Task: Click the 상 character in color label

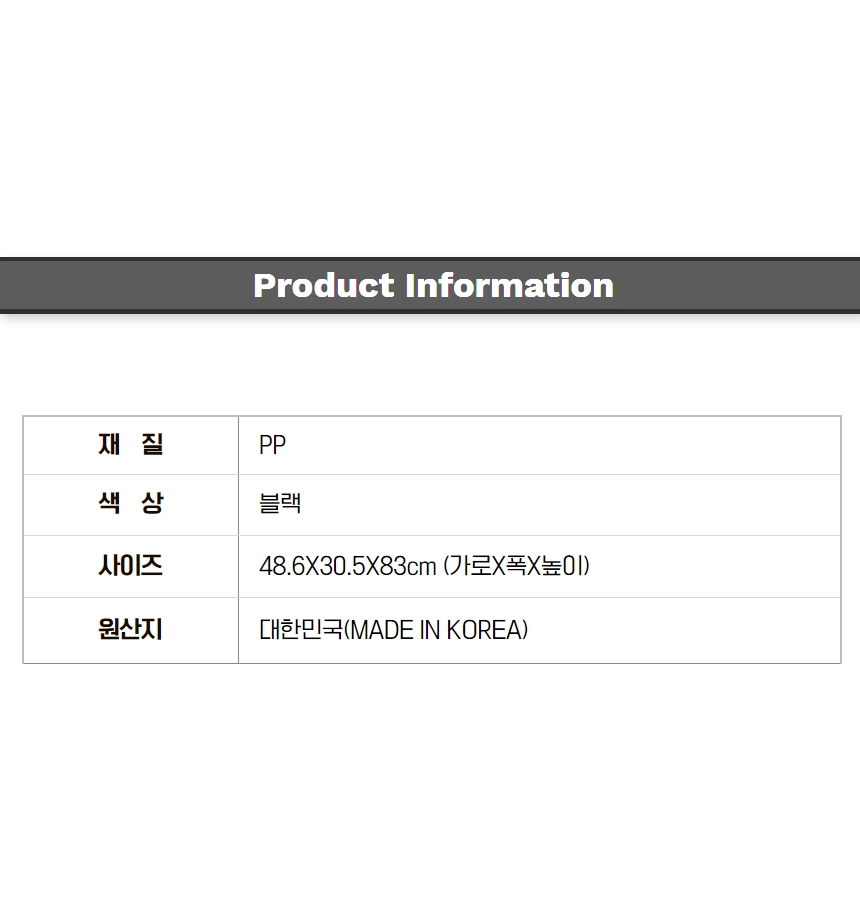Action: (152, 503)
